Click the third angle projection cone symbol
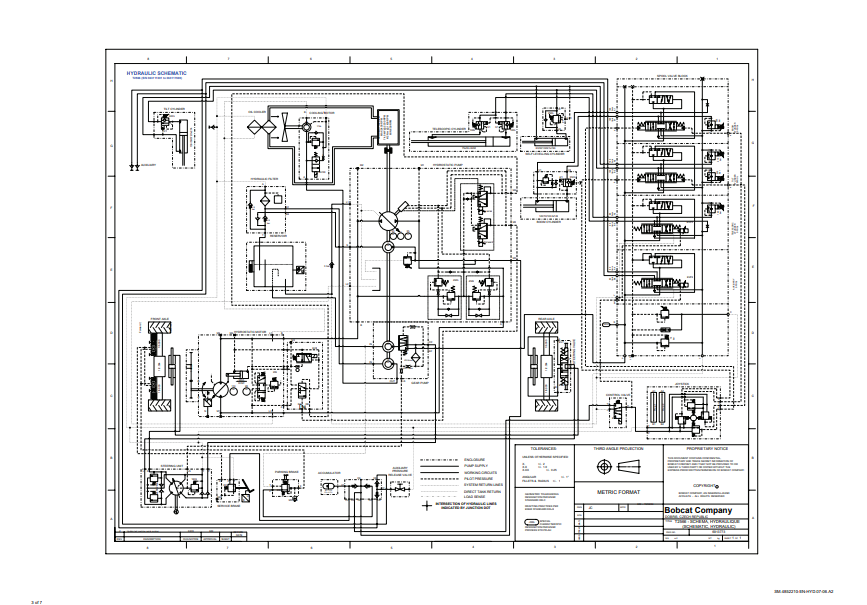Screen dimensions: 867x605 point(628,467)
